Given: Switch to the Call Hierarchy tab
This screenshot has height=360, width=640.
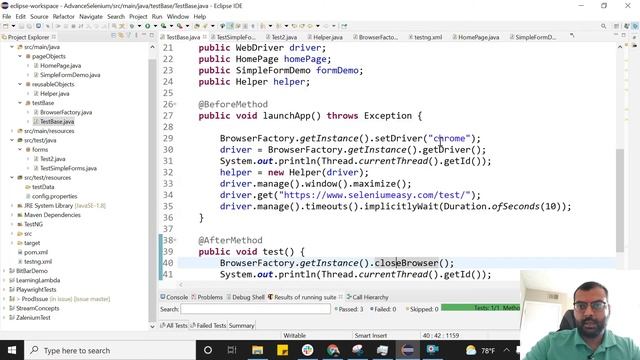Looking at the screenshot, I should point(367,297).
